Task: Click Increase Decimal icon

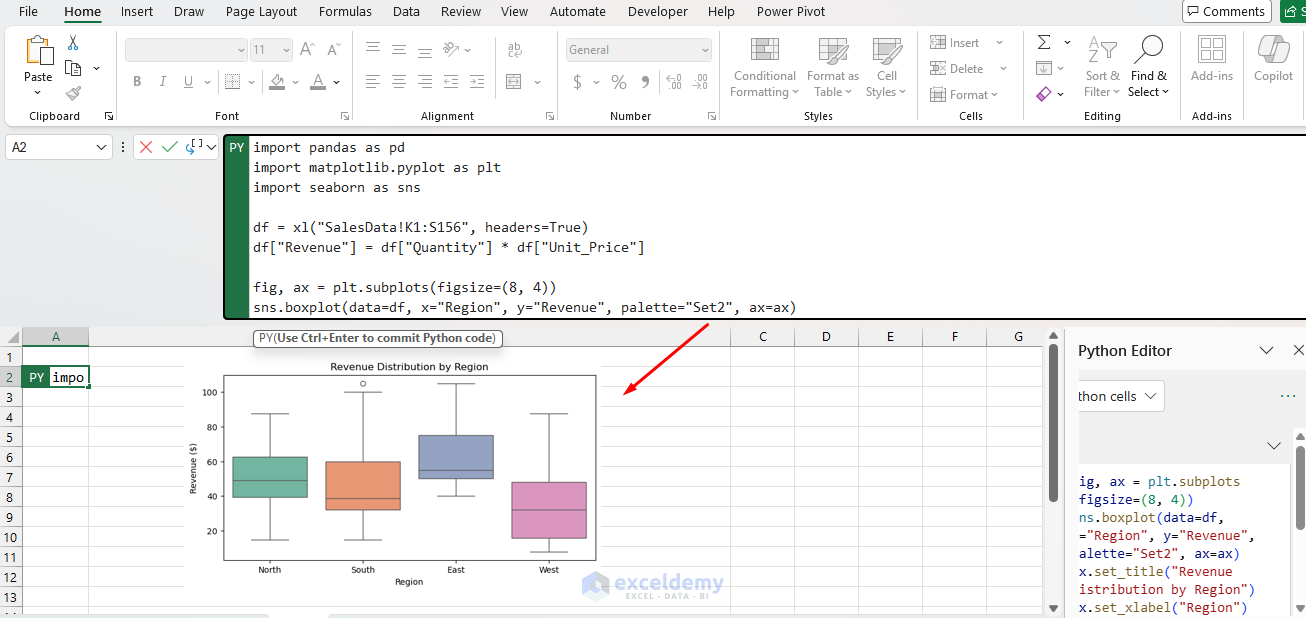Action: point(673,82)
